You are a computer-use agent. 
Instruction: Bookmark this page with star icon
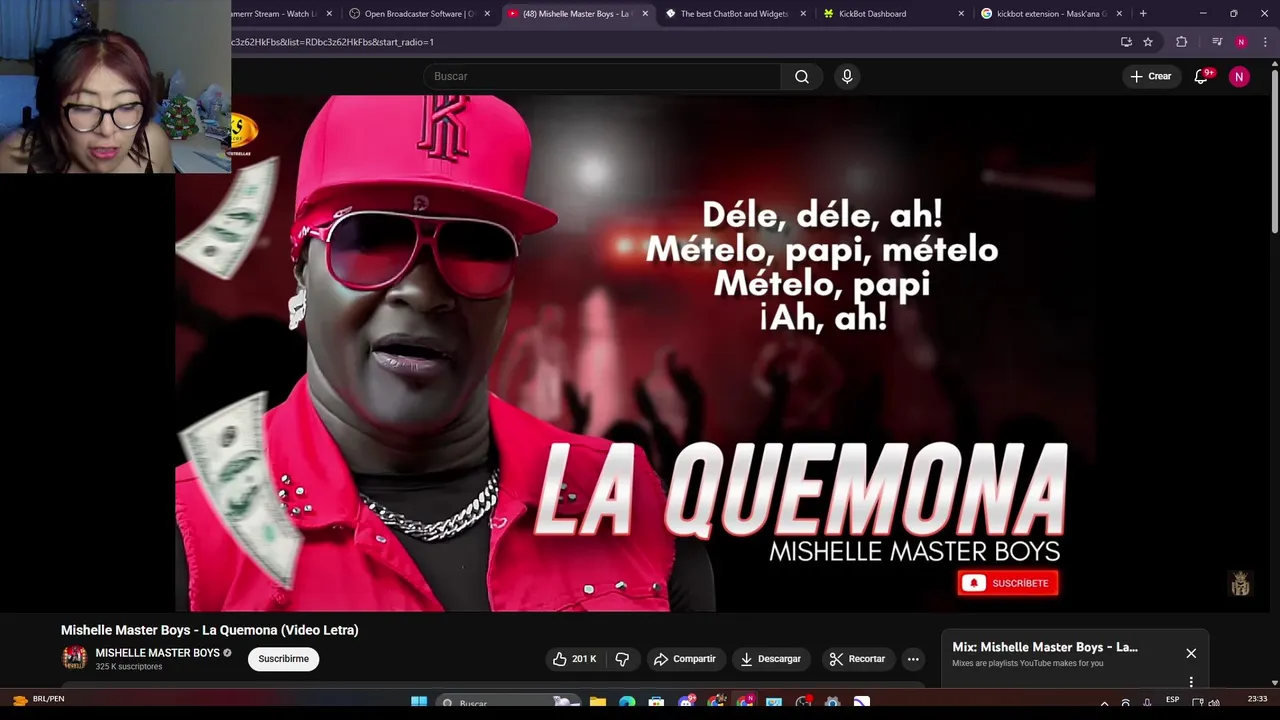[x=1148, y=42]
